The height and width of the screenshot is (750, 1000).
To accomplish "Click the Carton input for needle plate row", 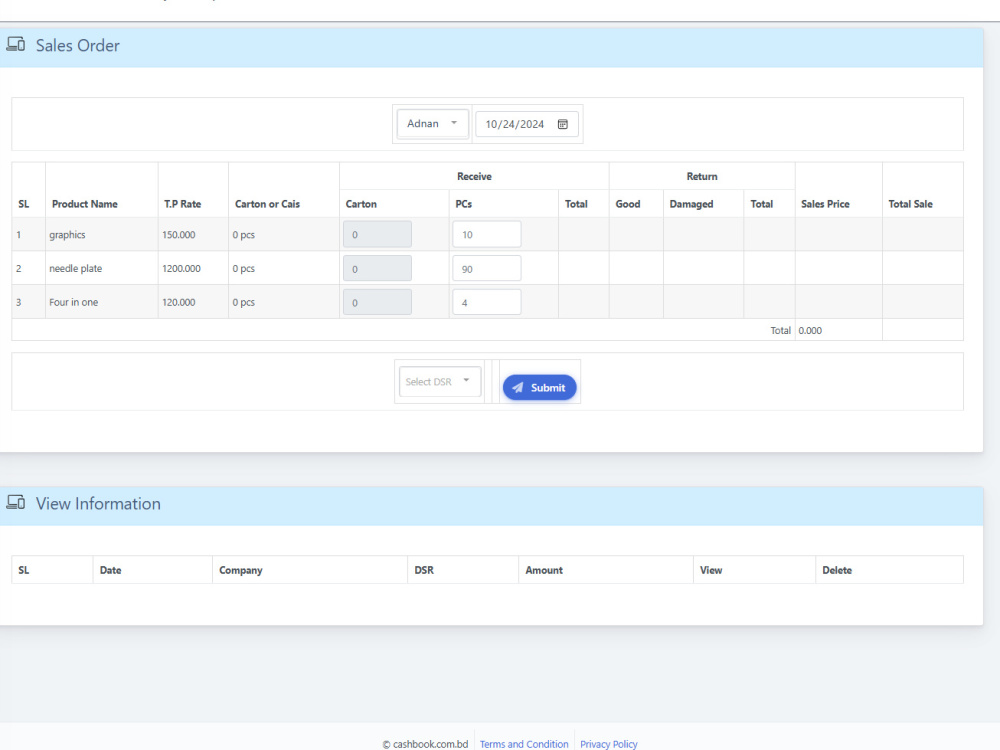I will click(x=377, y=268).
